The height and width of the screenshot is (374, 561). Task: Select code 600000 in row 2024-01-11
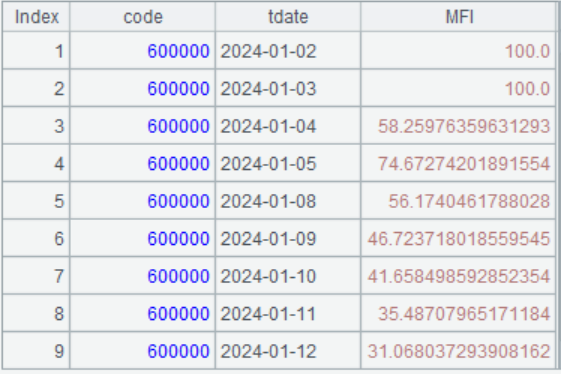pos(143,314)
